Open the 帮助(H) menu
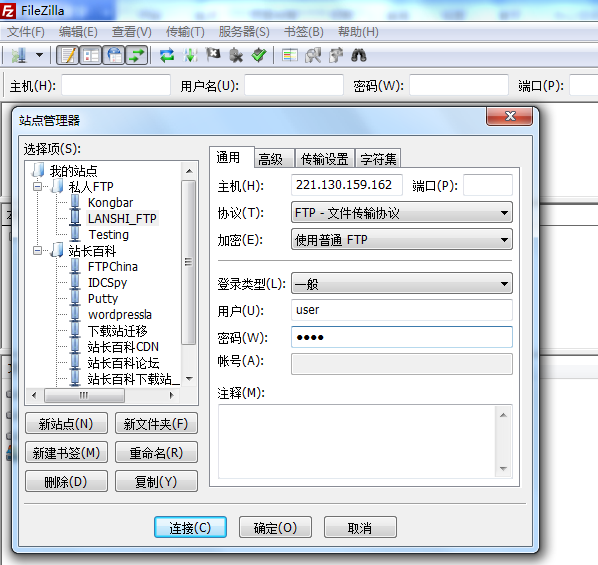598x565 pixels. (x=358, y=32)
